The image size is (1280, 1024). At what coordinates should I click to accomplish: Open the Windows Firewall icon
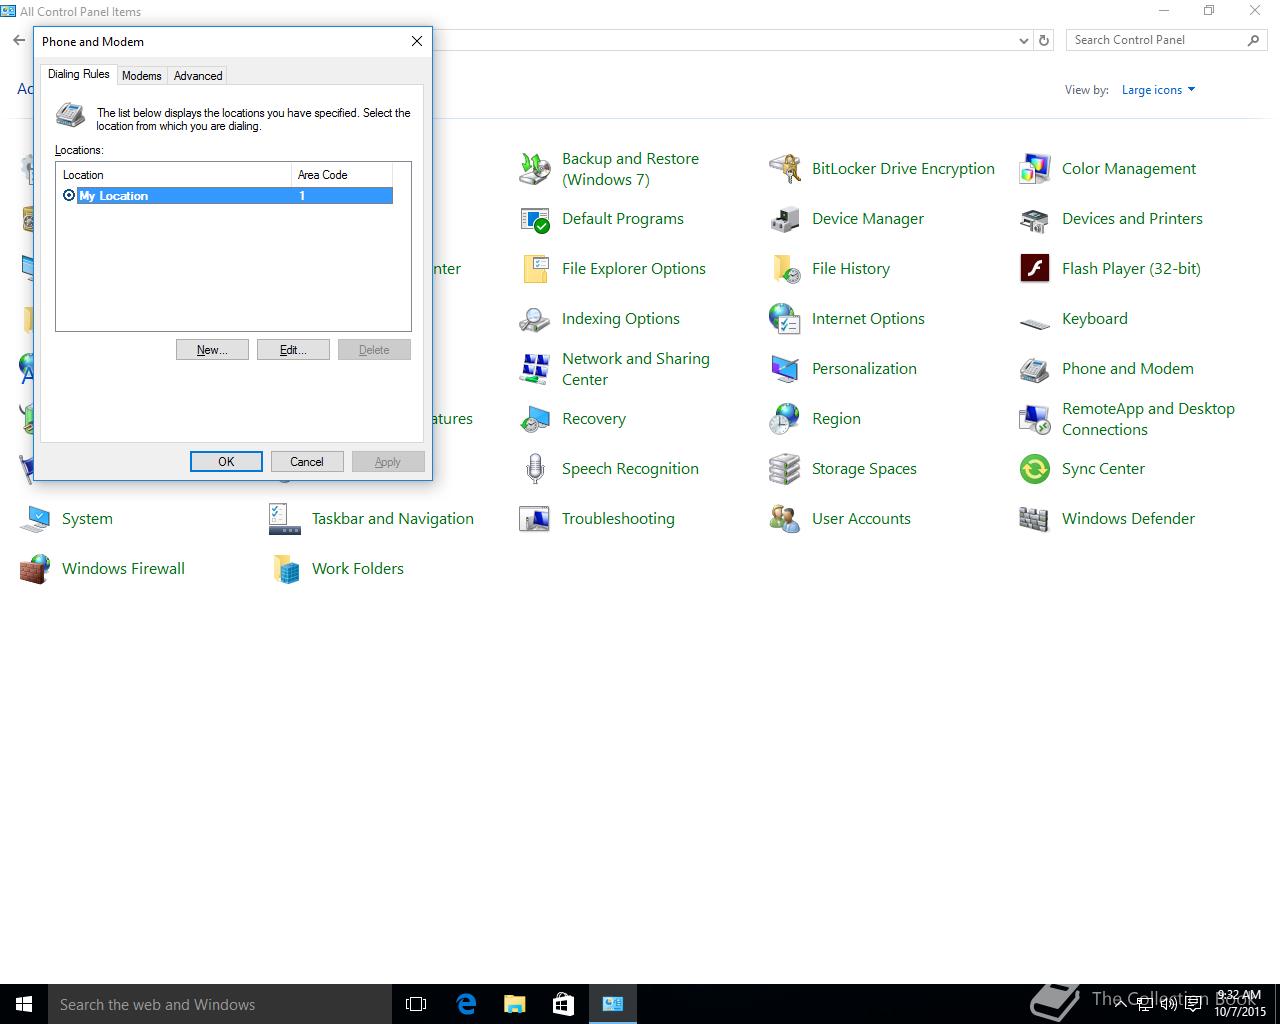click(35, 569)
